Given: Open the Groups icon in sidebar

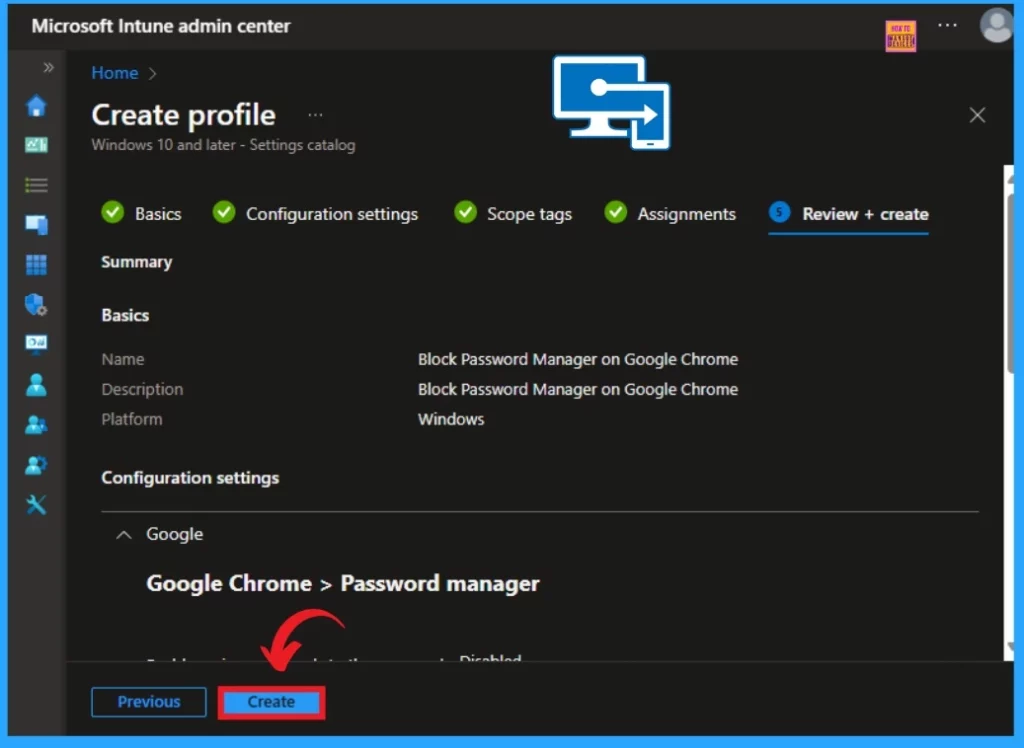Looking at the screenshot, I should (36, 425).
